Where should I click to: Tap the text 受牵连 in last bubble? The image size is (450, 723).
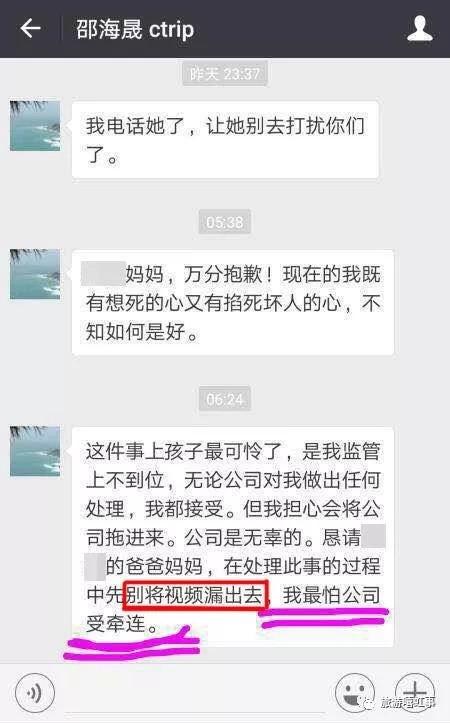click(x=116, y=624)
